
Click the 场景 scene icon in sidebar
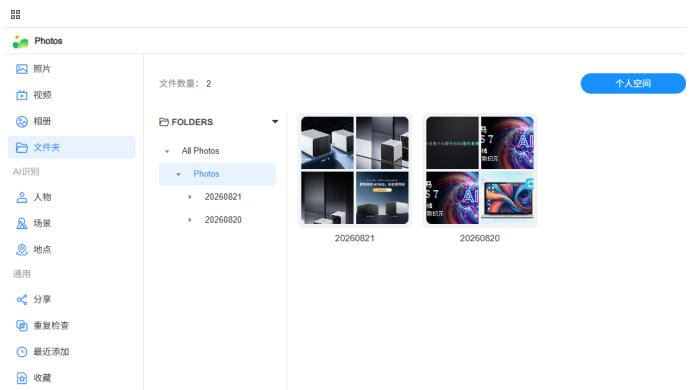(22, 224)
